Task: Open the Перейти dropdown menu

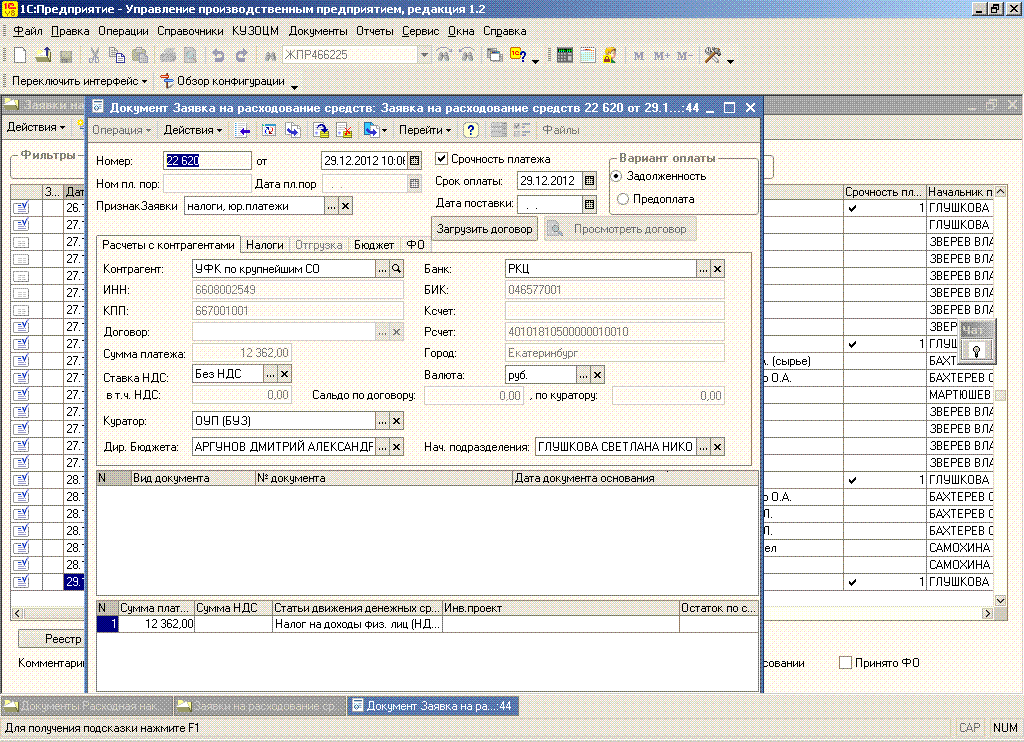Action: tap(424, 130)
